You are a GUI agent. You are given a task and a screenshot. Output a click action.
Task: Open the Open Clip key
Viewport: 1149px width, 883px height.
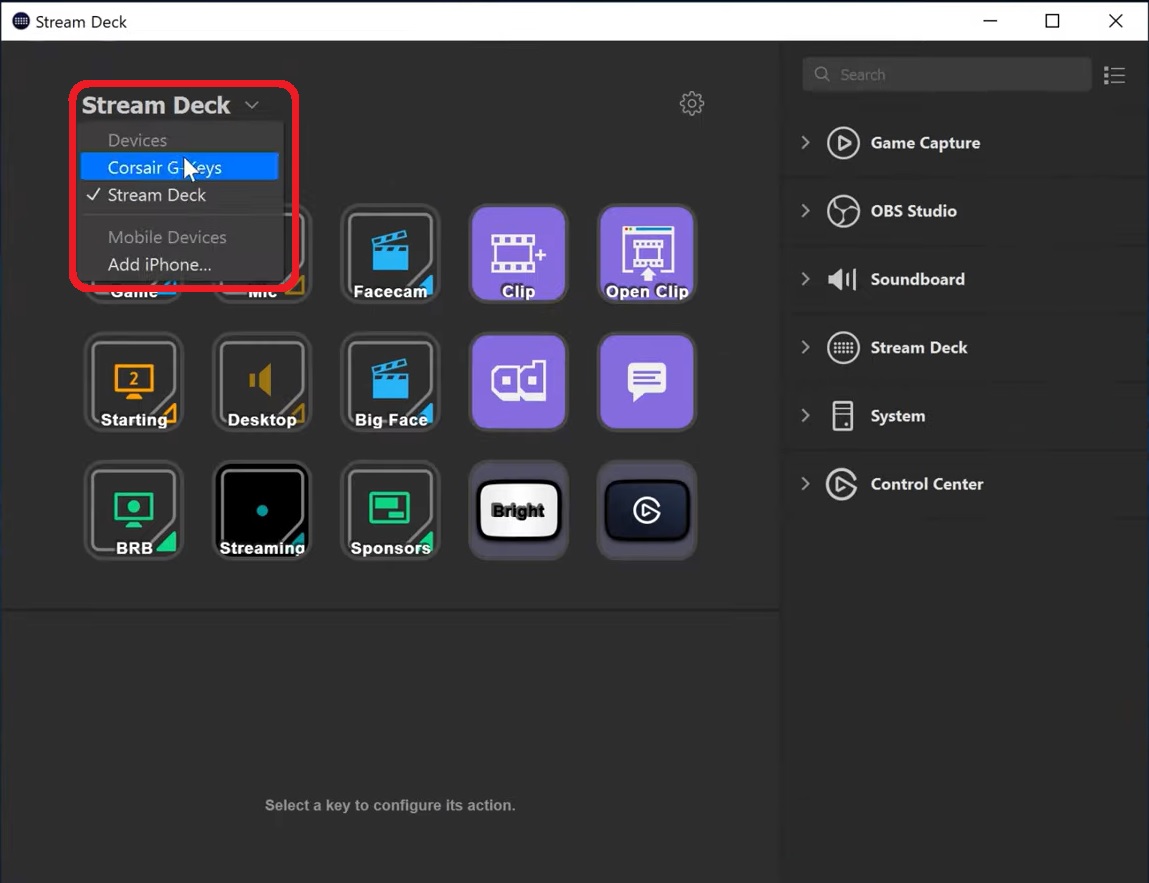[x=646, y=253]
